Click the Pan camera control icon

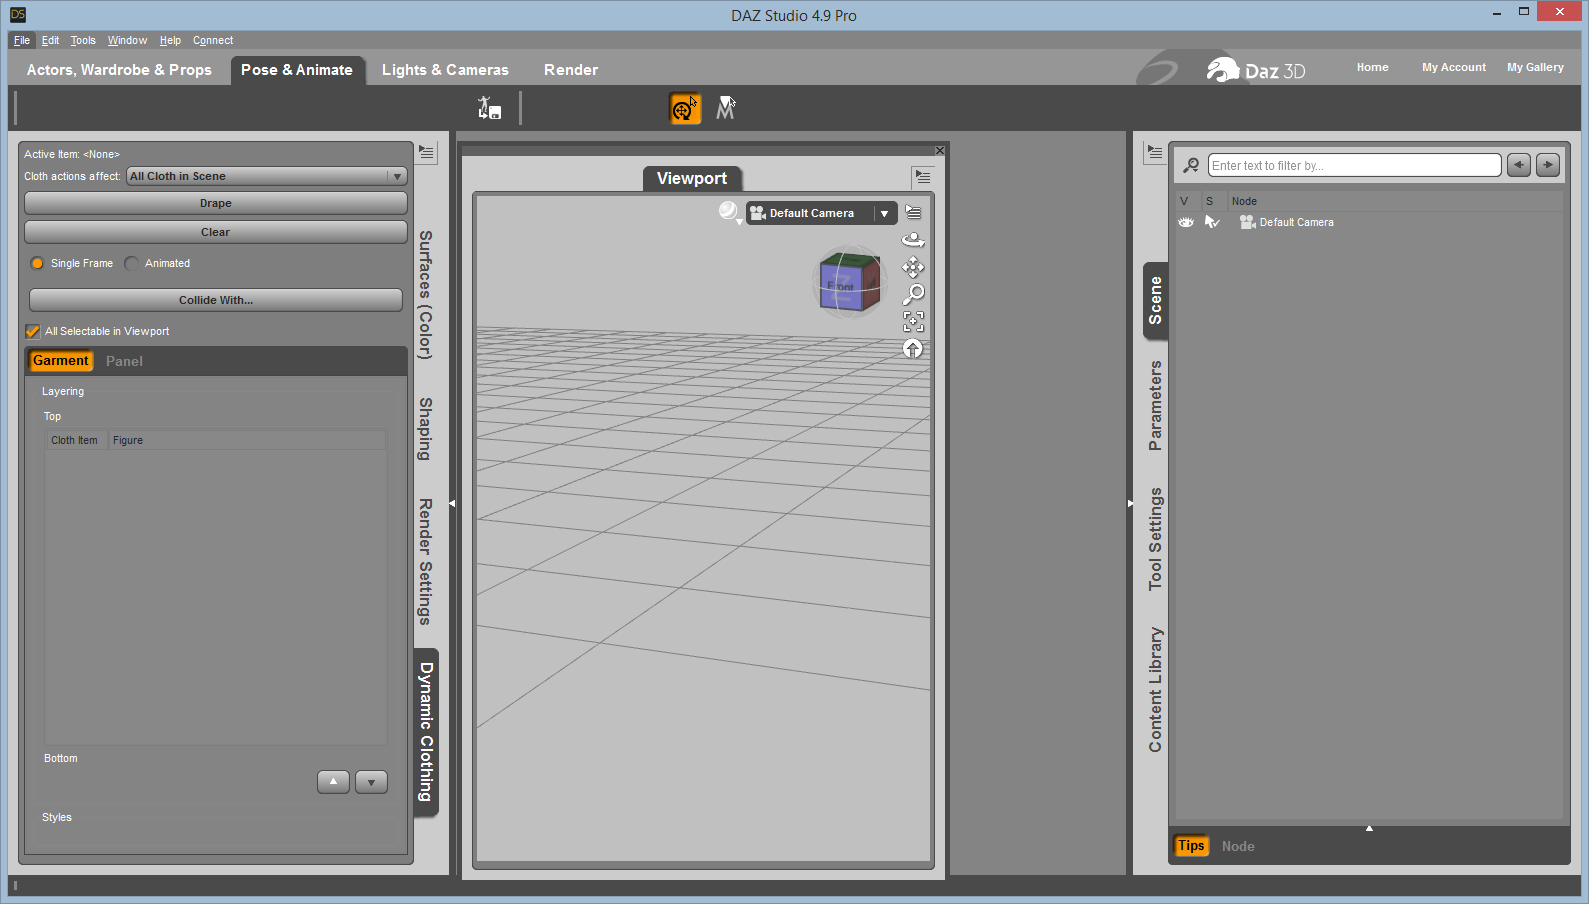(913, 267)
